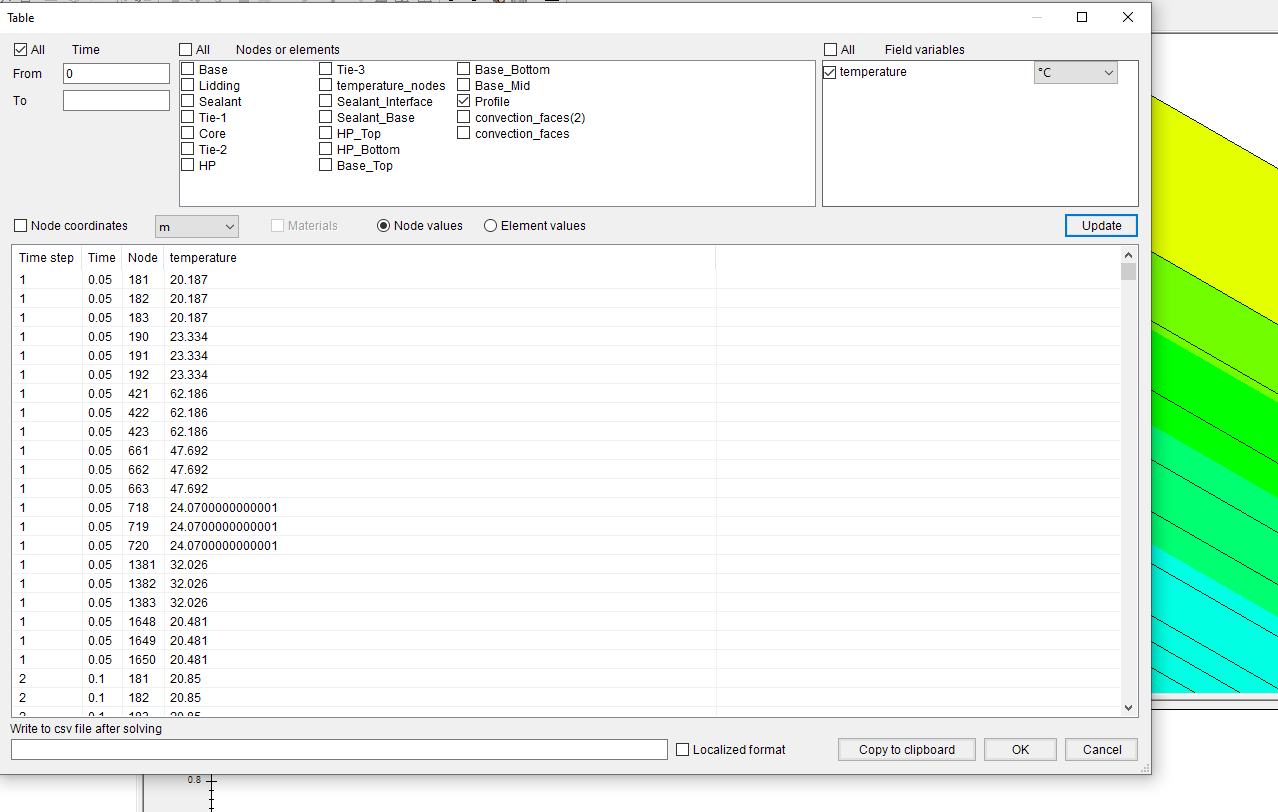Select value 24.0700000000001 for node 720
Viewport: 1278px width, 812px height.
coord(224,546)
